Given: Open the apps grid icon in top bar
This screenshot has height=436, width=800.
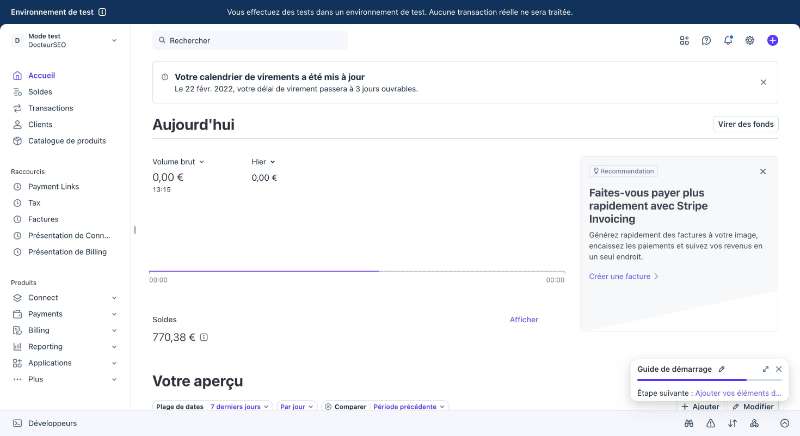Looking at the screenshot, I should (684, 40).
